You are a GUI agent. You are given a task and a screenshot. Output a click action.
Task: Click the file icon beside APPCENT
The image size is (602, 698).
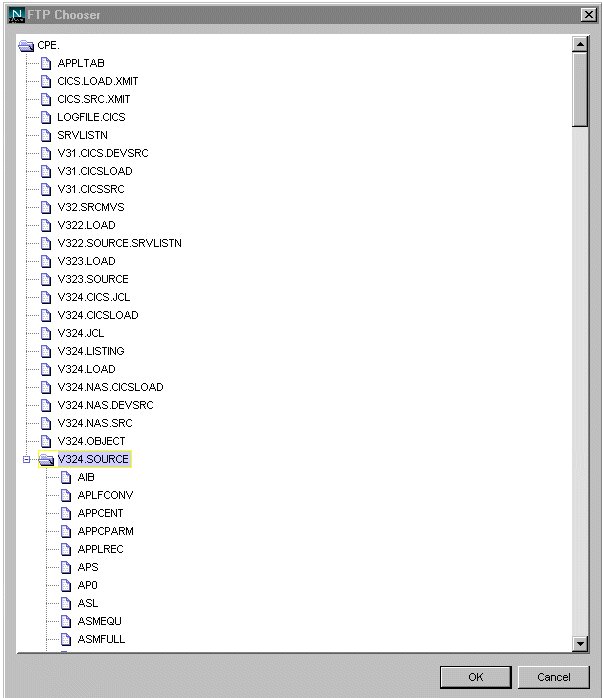pos(66,513)
